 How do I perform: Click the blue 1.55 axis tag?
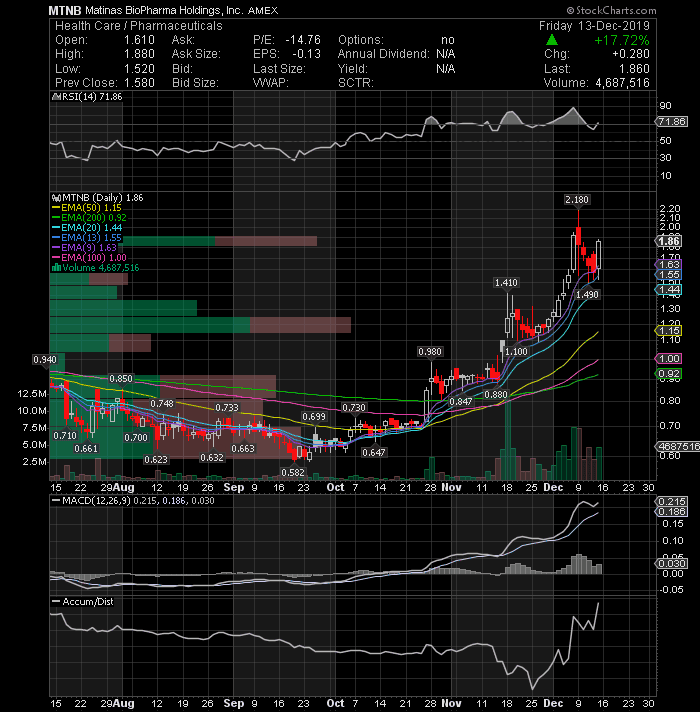pos(669,275)
